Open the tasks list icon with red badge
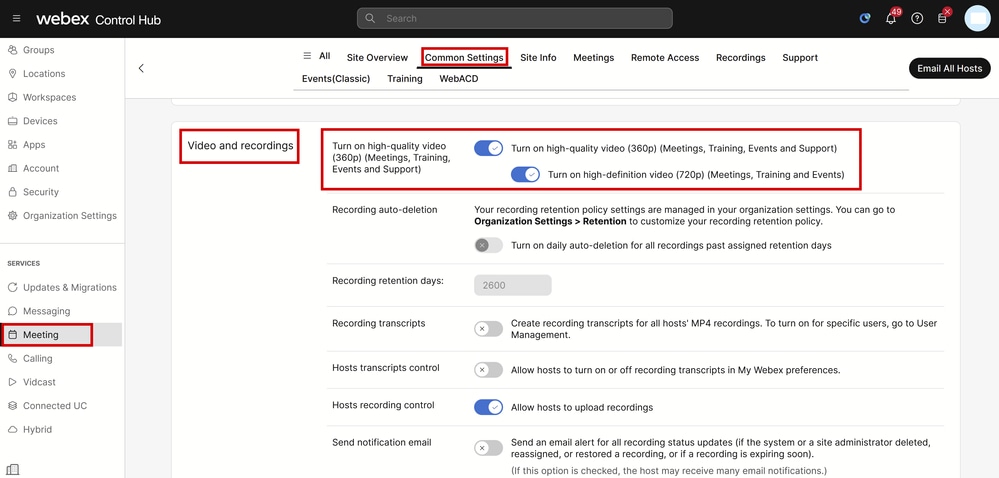Viewport: 999px width, 478px height. pos(942,18)
